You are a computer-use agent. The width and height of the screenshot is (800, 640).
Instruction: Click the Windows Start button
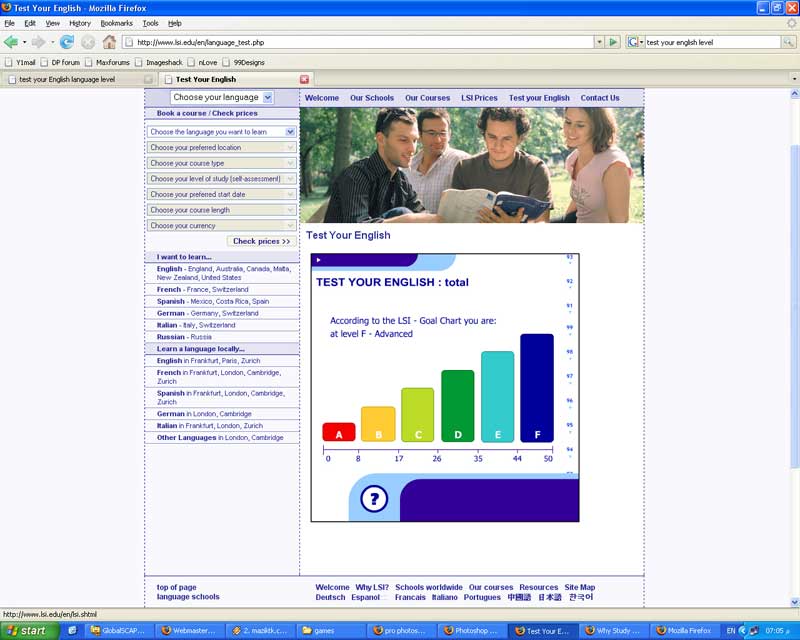(28, 631)
